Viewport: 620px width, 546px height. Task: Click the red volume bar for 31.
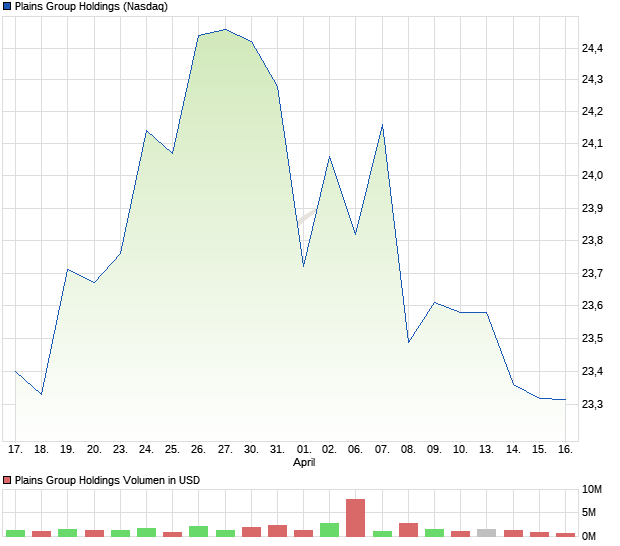pos(277,531)
